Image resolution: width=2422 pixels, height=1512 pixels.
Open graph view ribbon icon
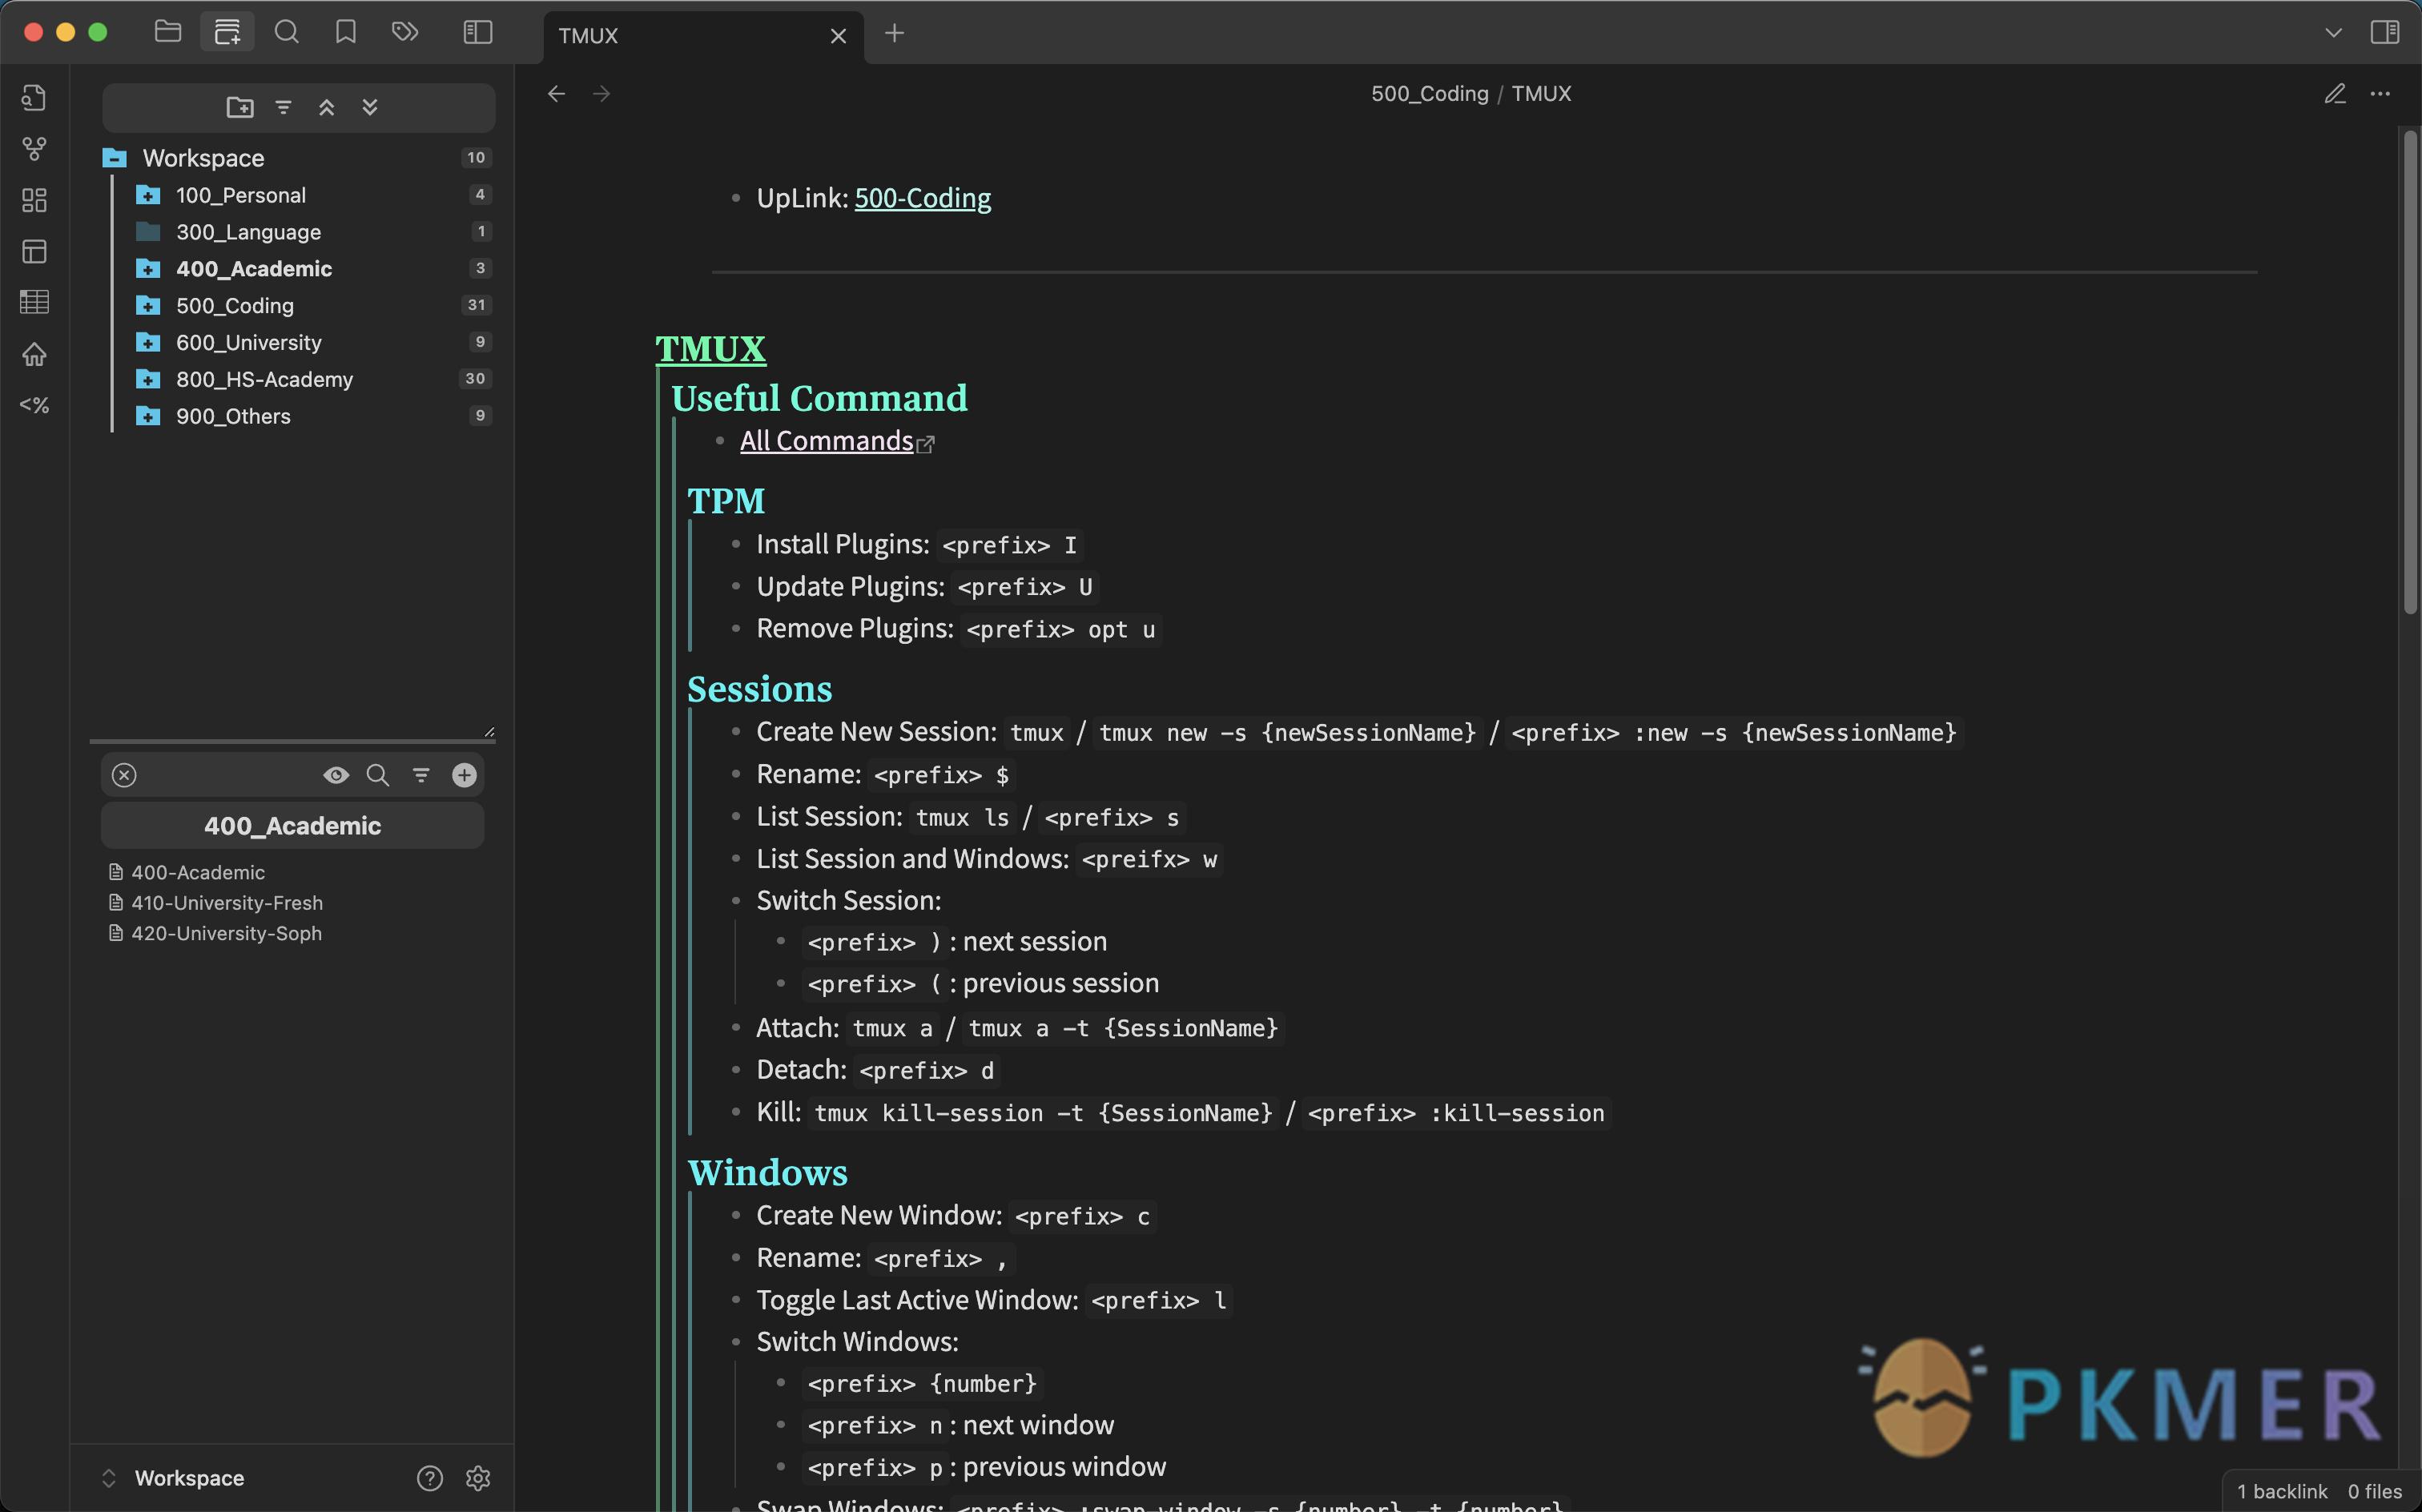[34, 149]
